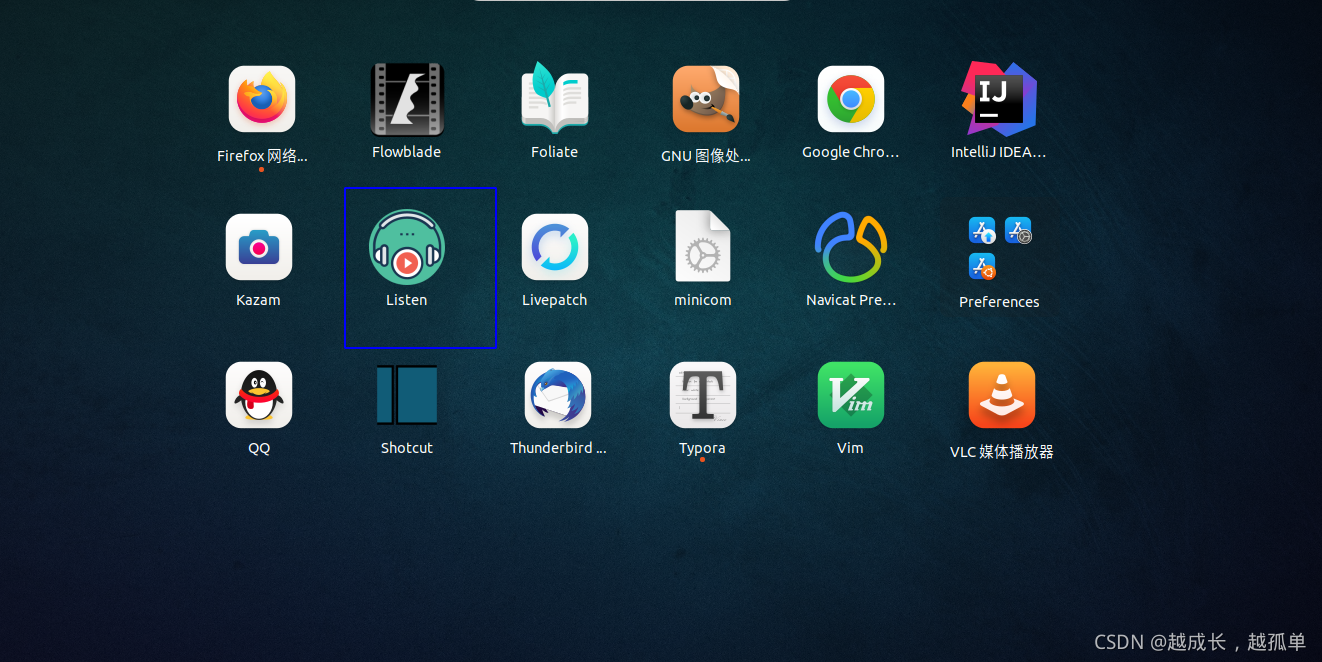Click the 'Navicat Pre...' label
Viewport: 1322px width, 662px height.
851,300
